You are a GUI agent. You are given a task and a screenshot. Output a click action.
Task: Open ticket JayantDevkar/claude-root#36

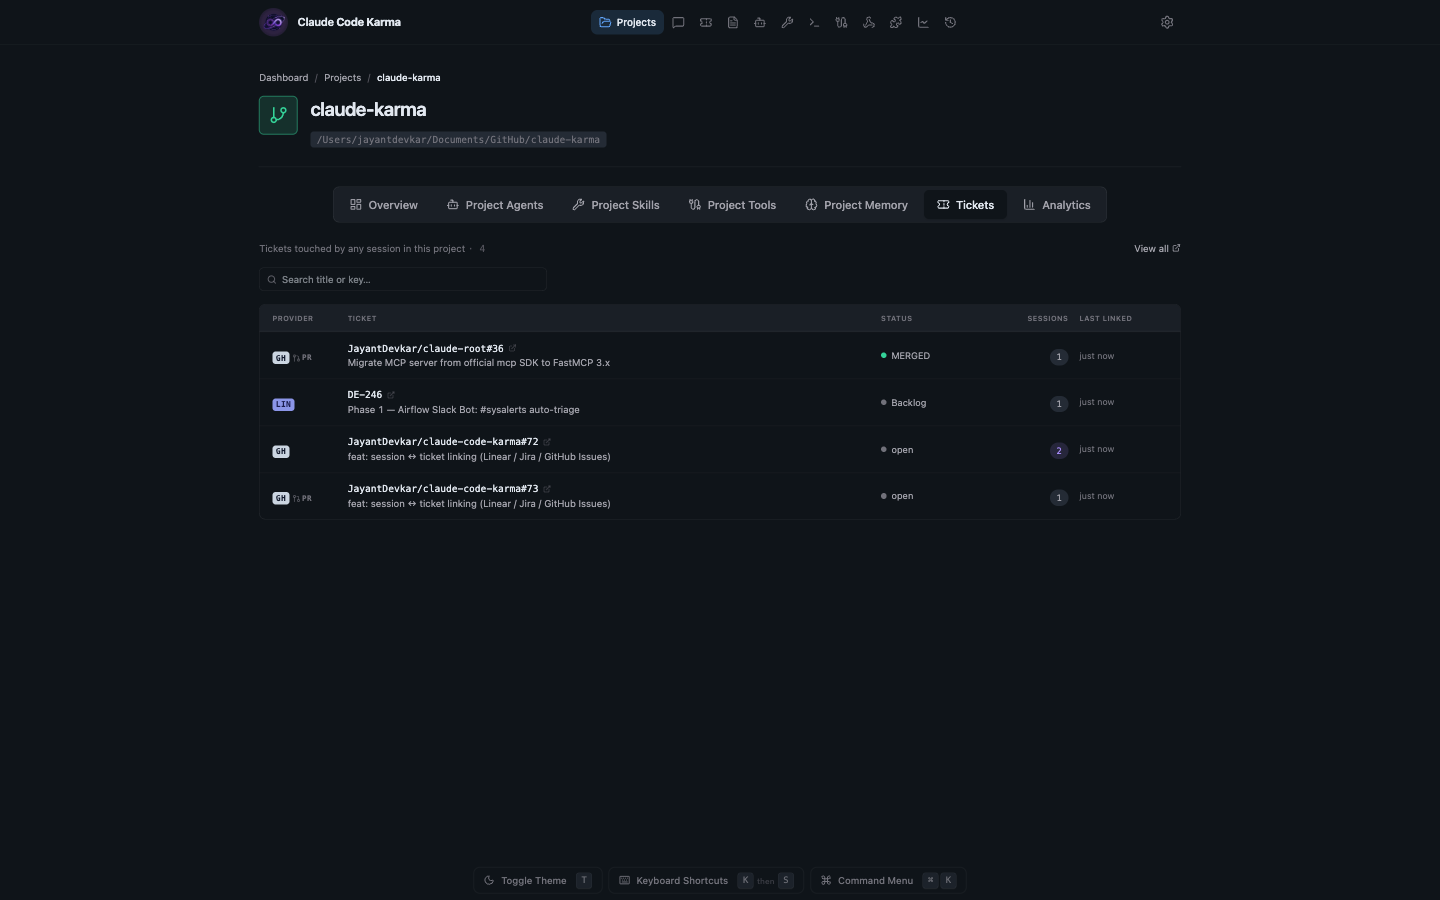[426, 349]
